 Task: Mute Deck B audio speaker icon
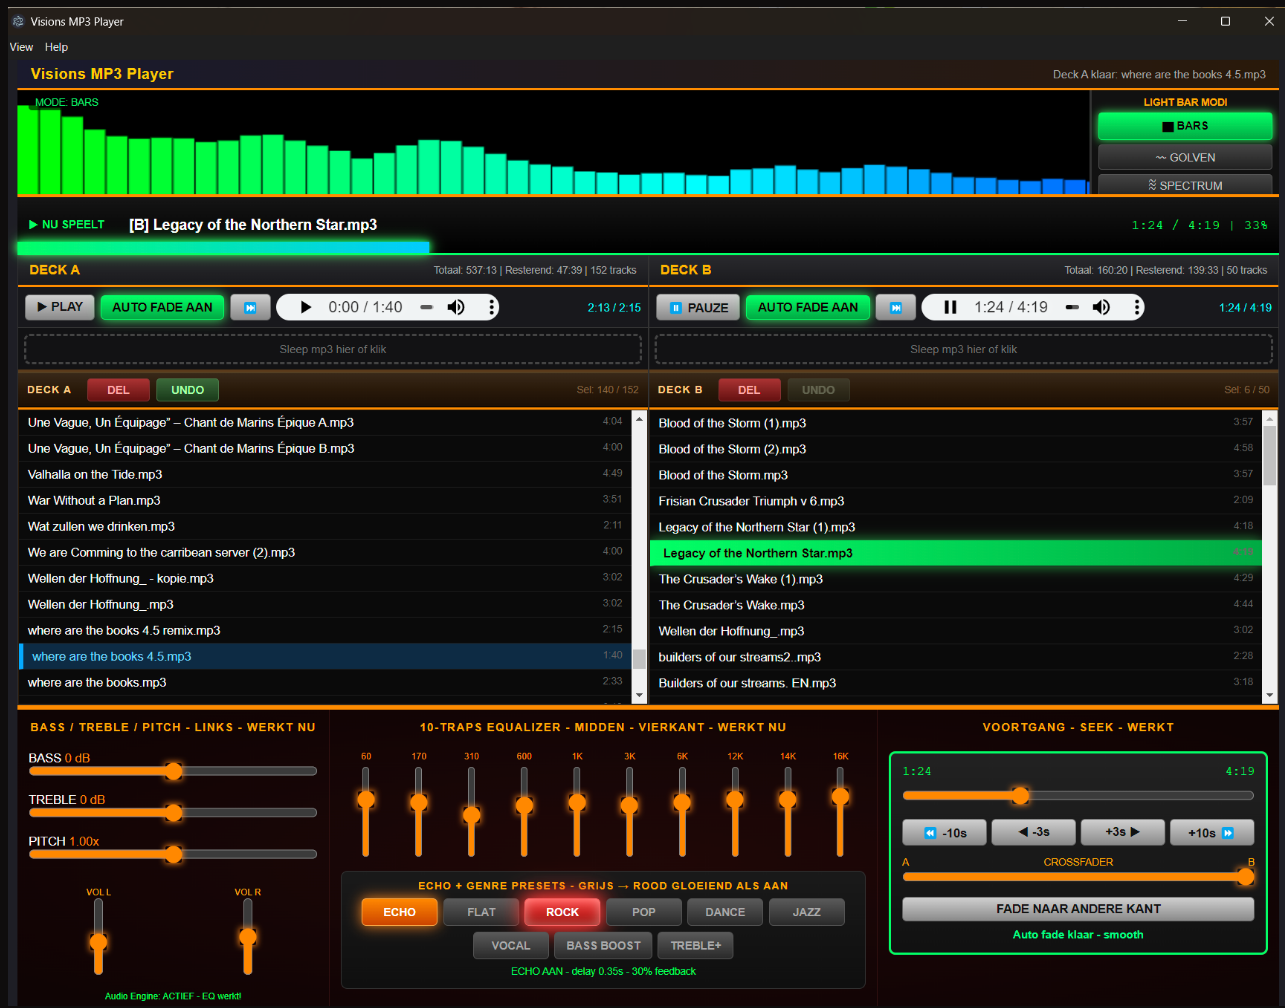[x=1101, y=307]
